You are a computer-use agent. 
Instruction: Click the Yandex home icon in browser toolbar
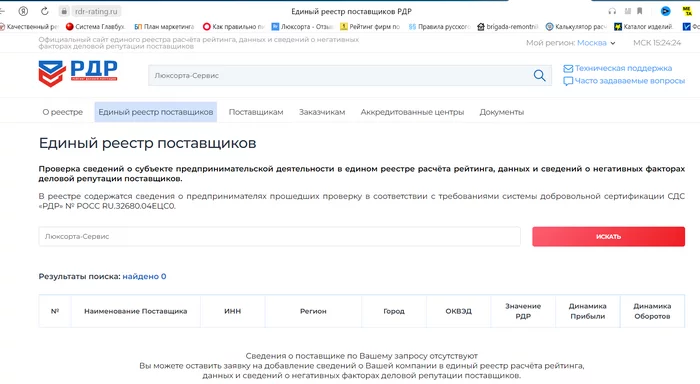(x=23, y=11)
